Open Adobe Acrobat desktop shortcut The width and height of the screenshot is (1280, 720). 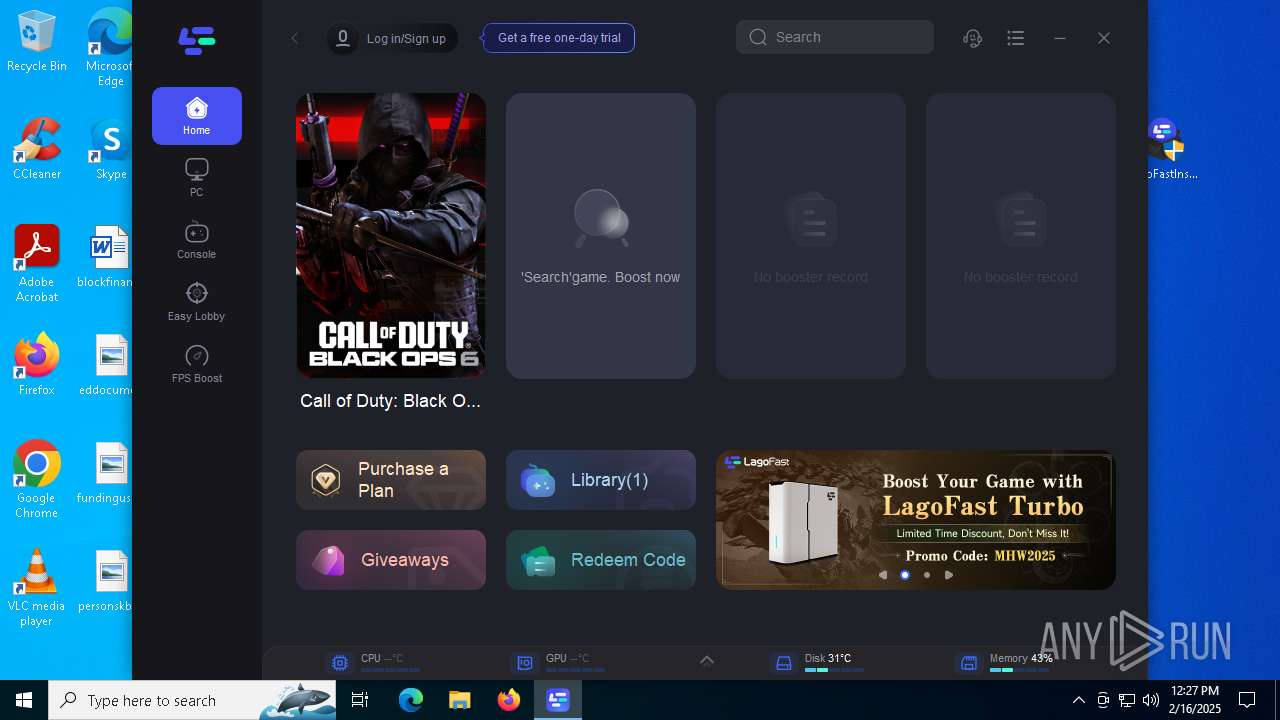pyautogui.click(x=37, y=264)
